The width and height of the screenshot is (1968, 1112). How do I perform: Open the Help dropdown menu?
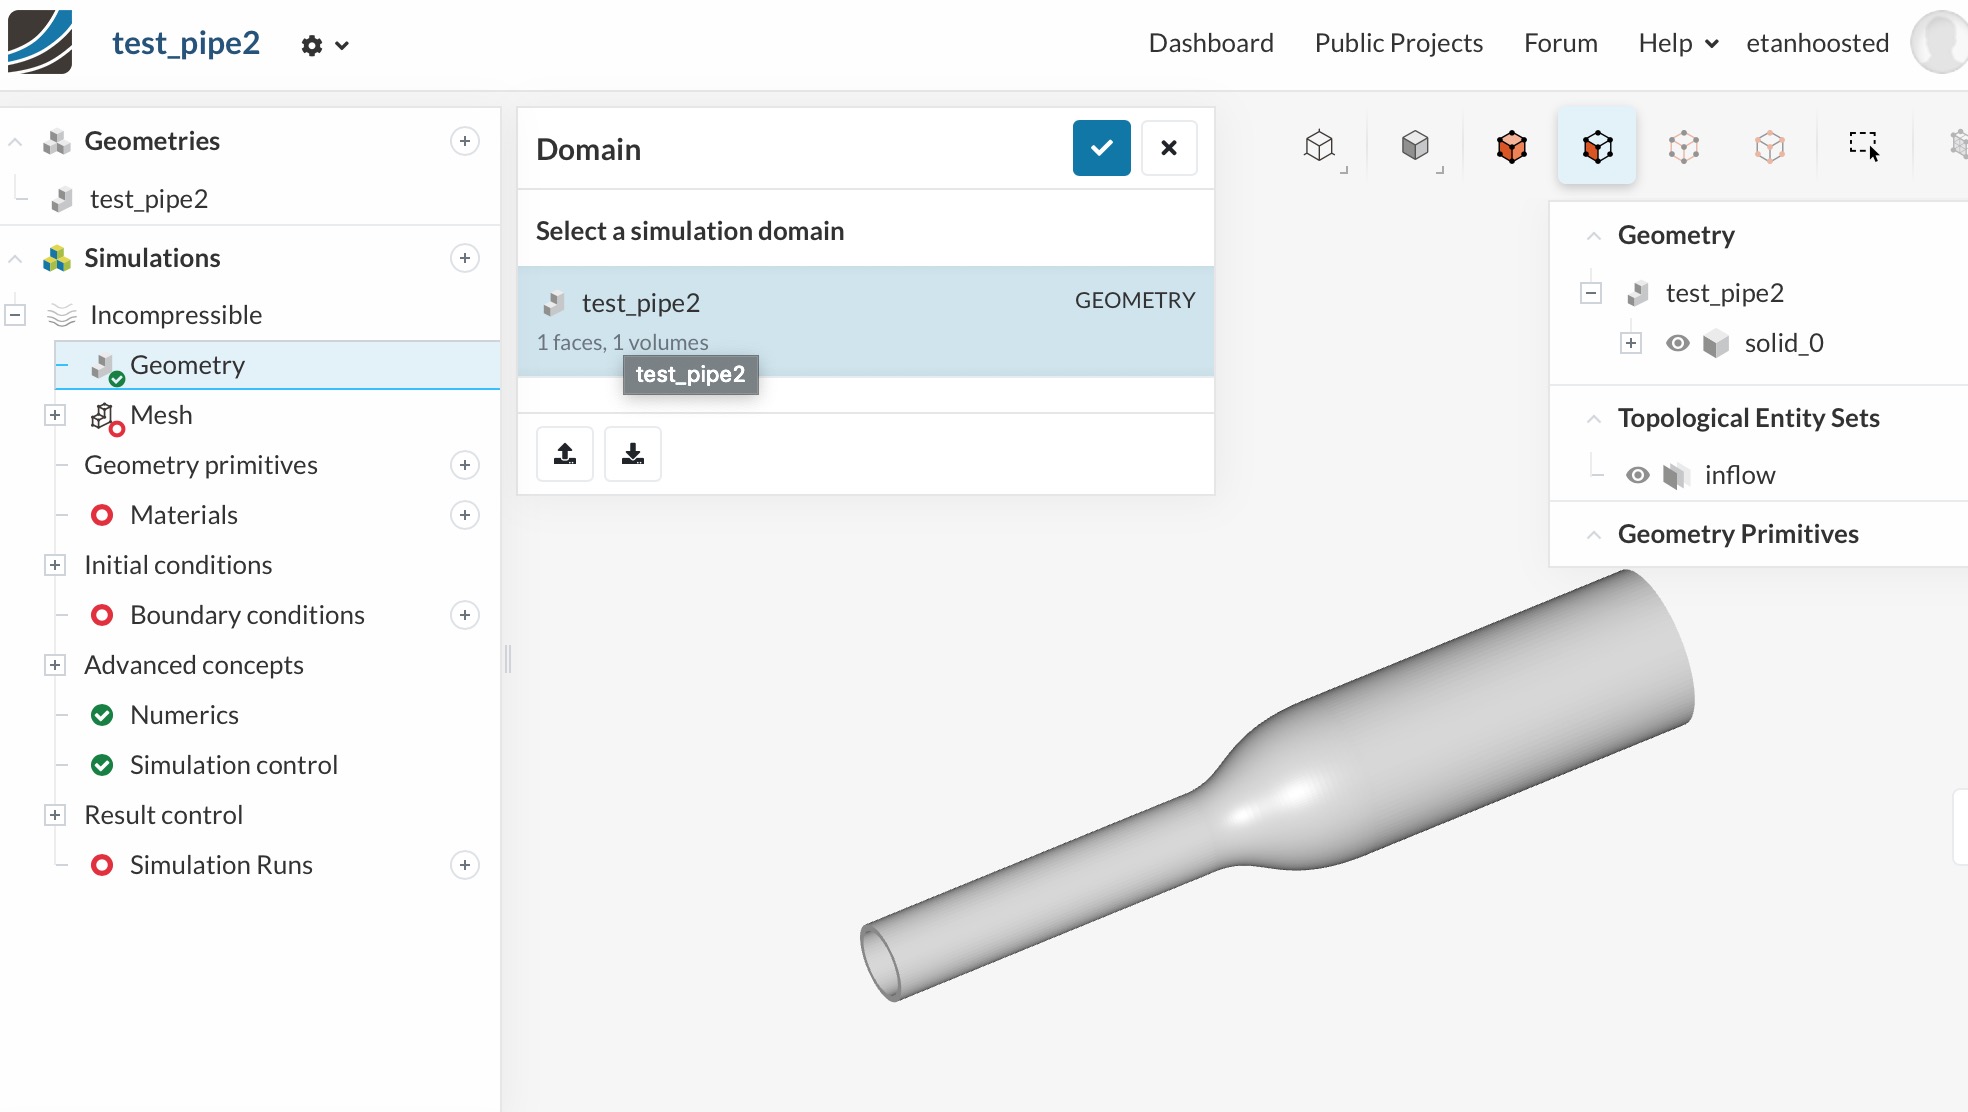click(x=1677, y=43)
